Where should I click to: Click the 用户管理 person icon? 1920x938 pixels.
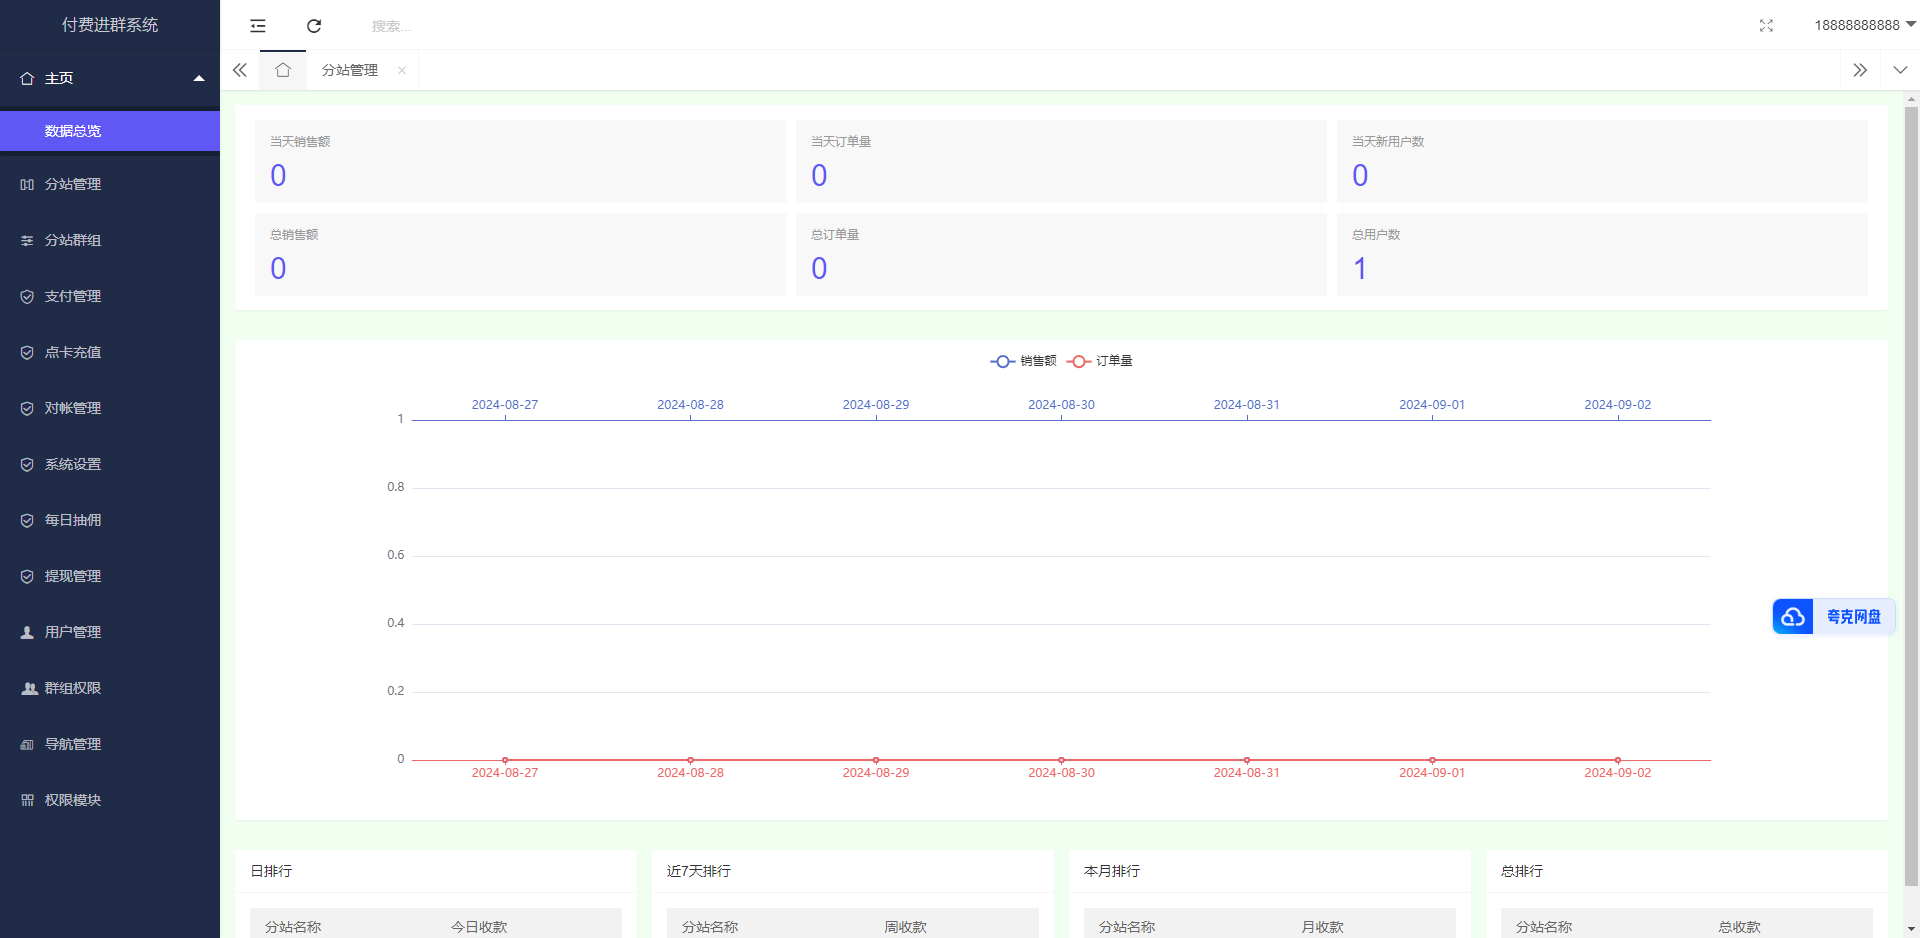point(27,632)
